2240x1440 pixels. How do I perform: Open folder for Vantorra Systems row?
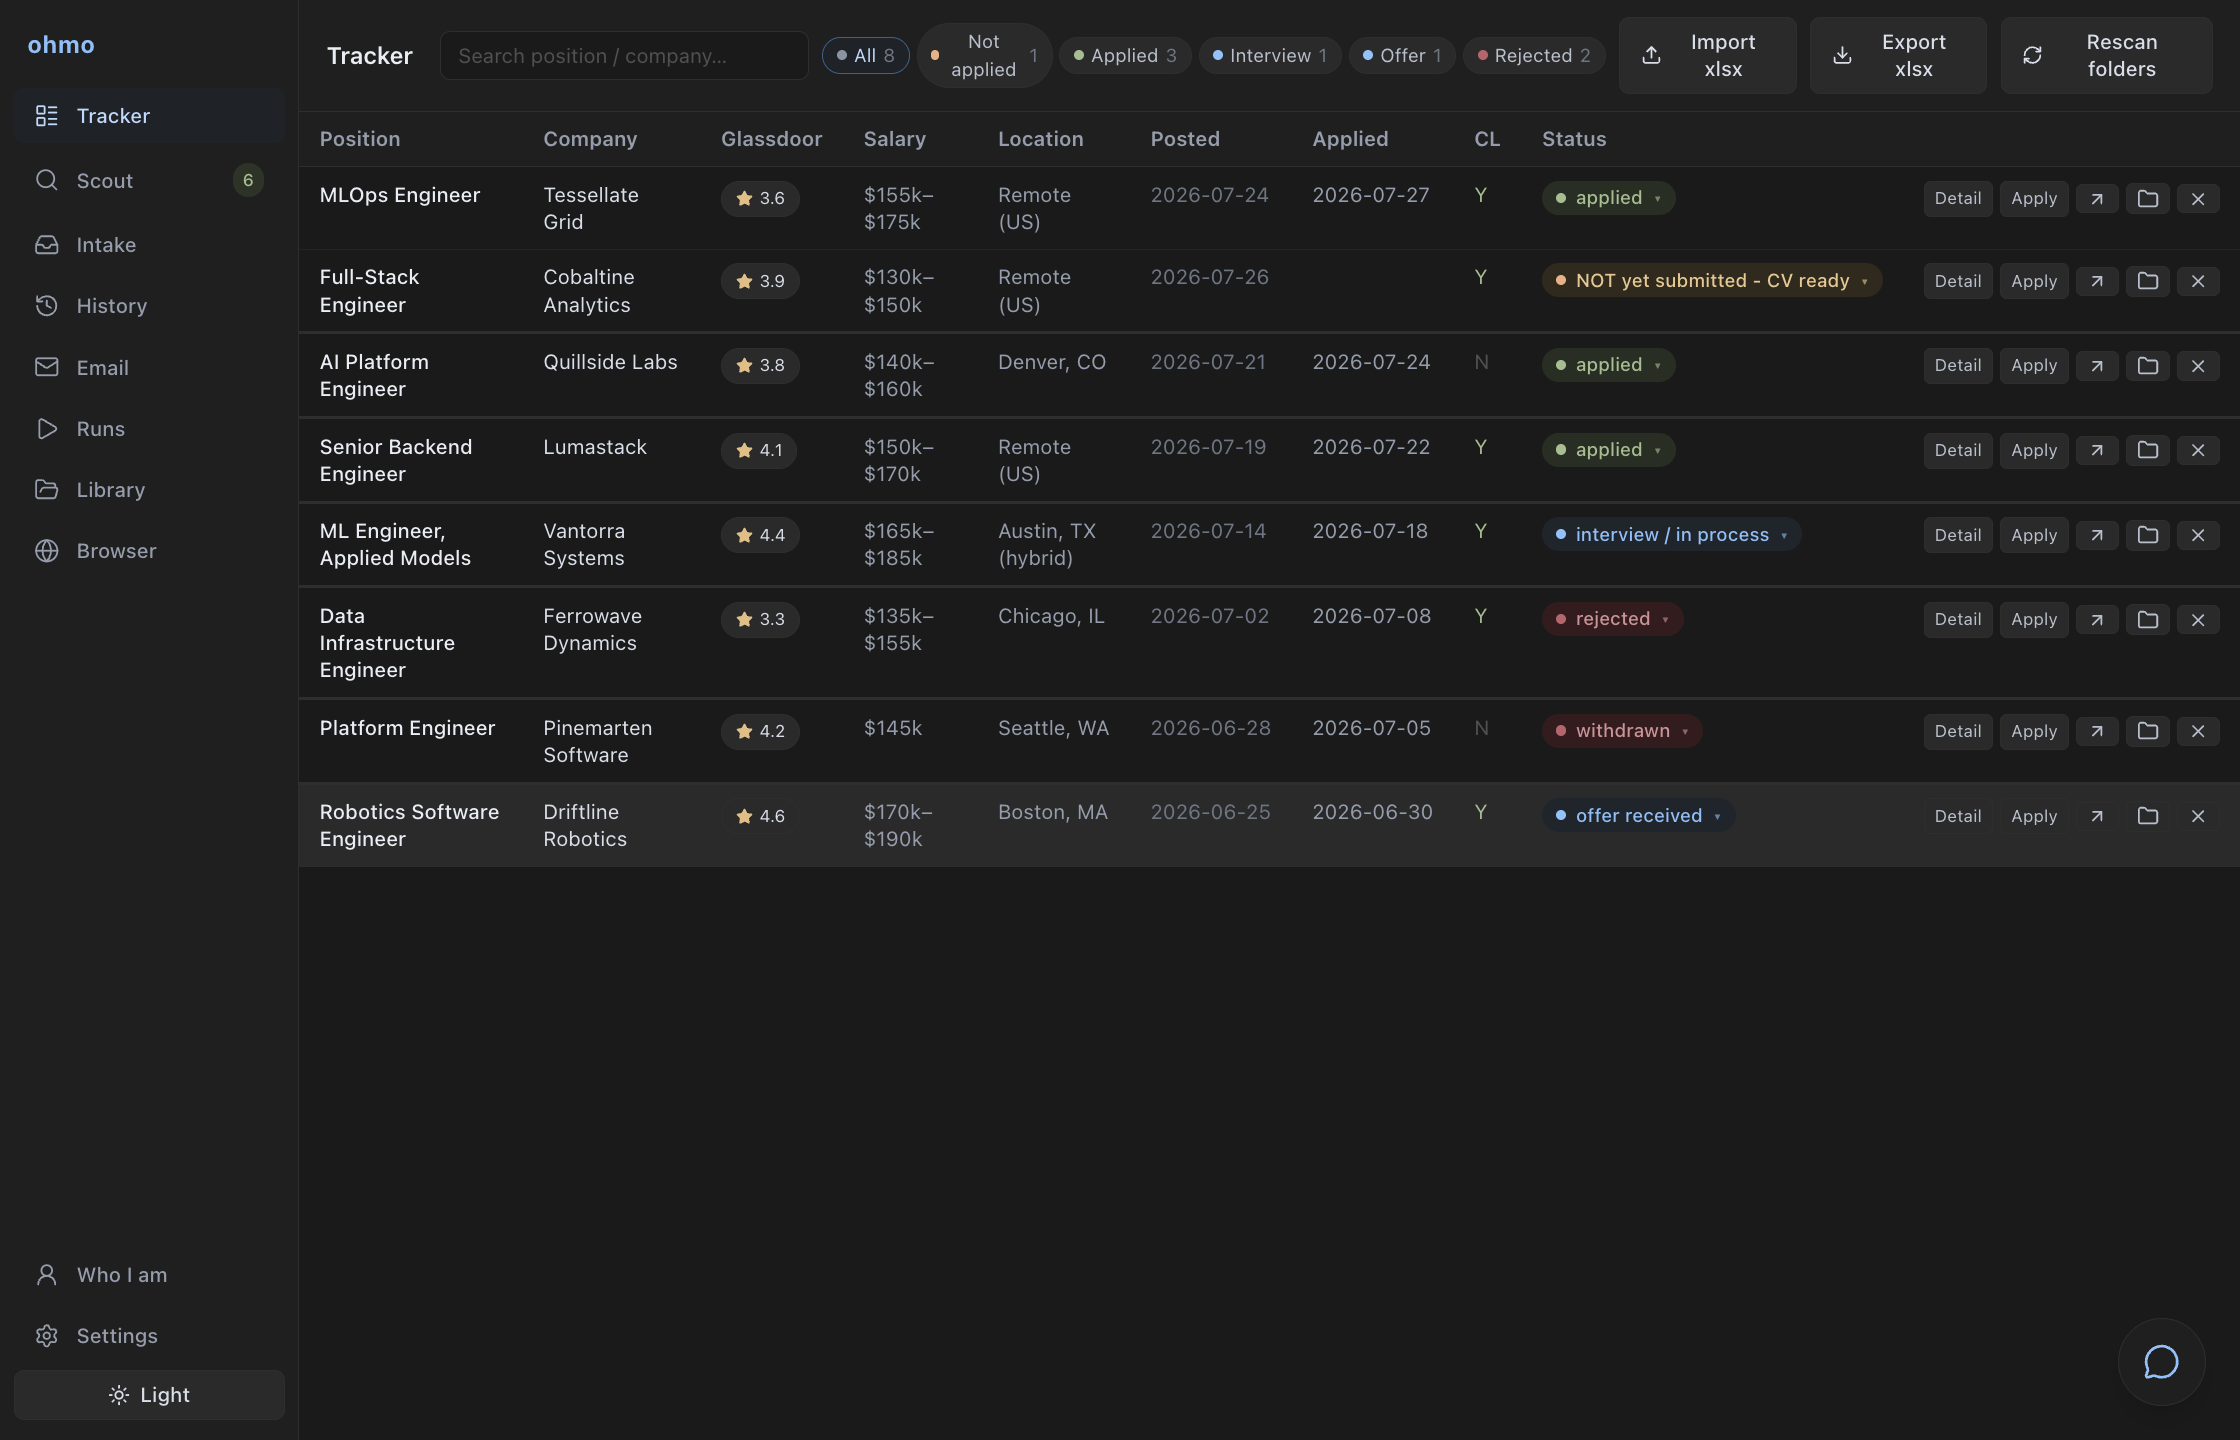[x=2147, y=535]
